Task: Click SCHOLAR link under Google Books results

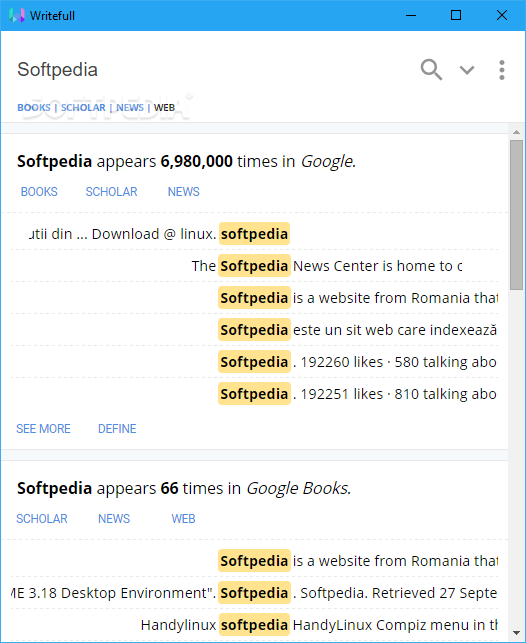Action: pos(42,519)
